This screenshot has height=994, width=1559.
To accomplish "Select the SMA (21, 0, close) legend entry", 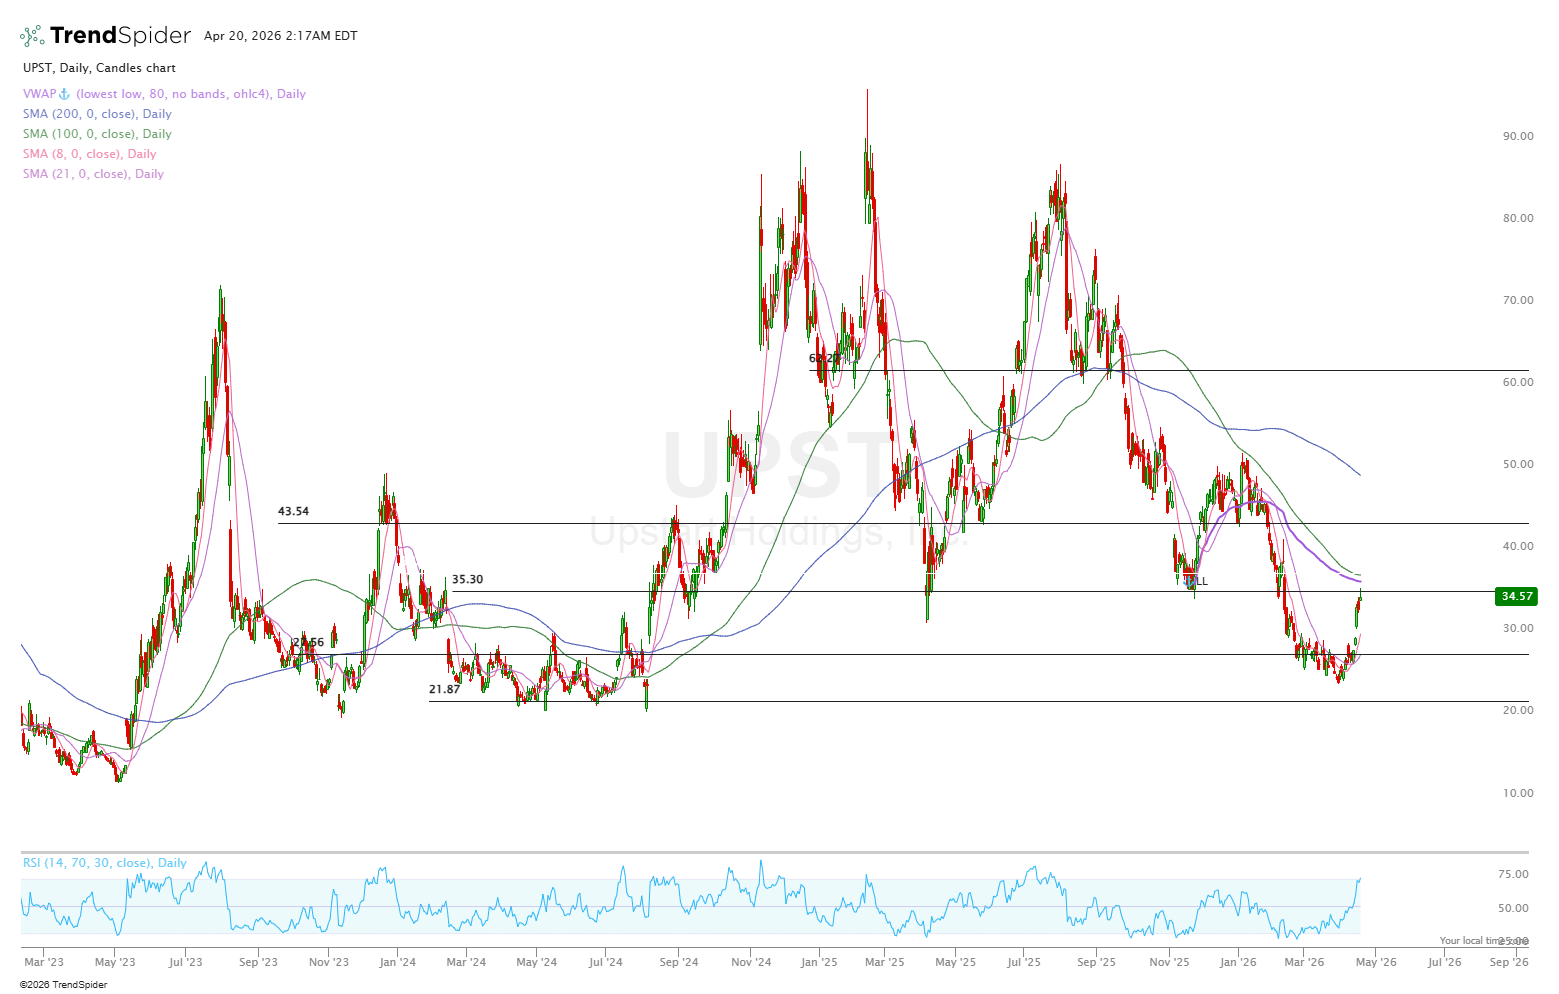I will [93, 174].
